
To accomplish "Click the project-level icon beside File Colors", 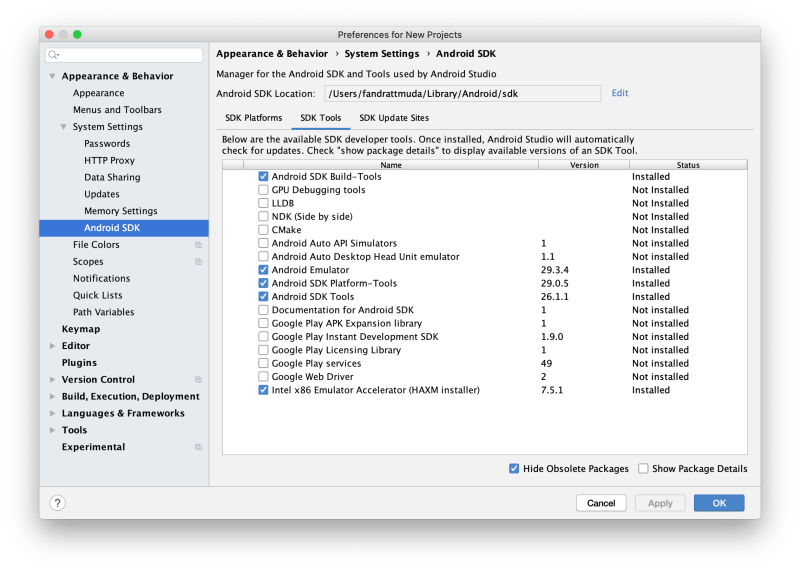I will [198, 245].
